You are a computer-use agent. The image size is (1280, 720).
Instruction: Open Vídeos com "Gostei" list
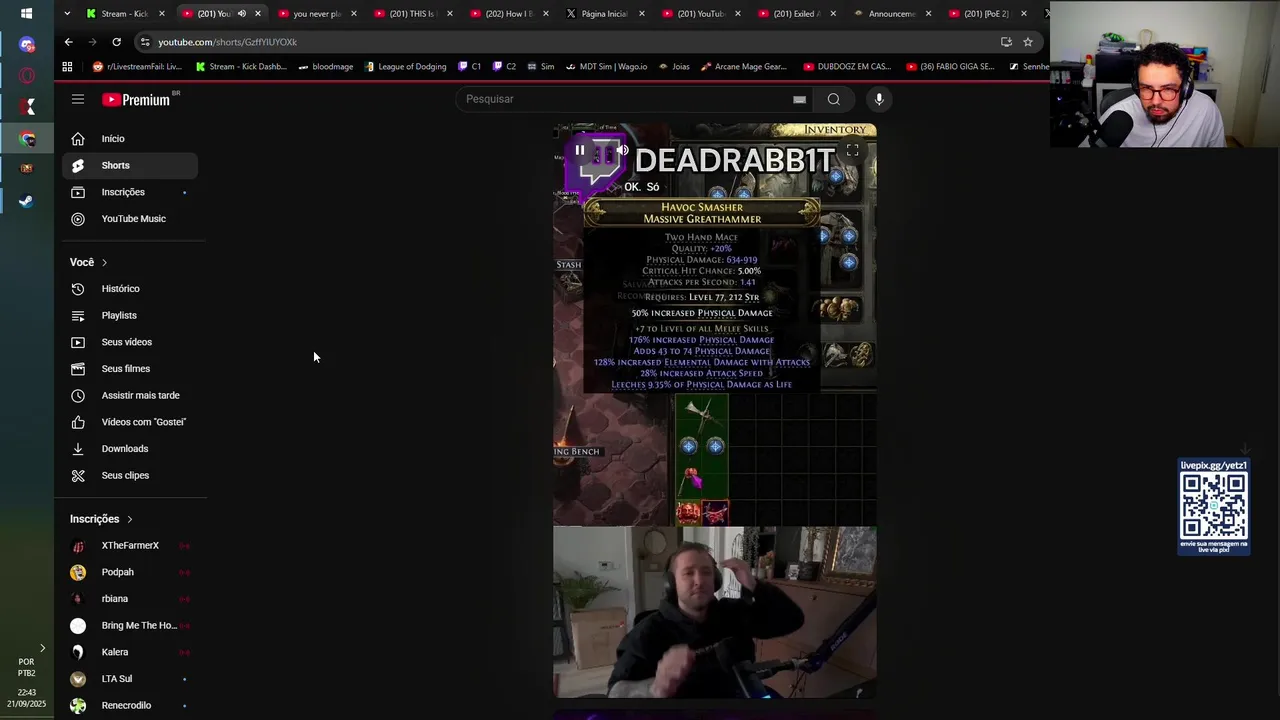click(130, 422)
